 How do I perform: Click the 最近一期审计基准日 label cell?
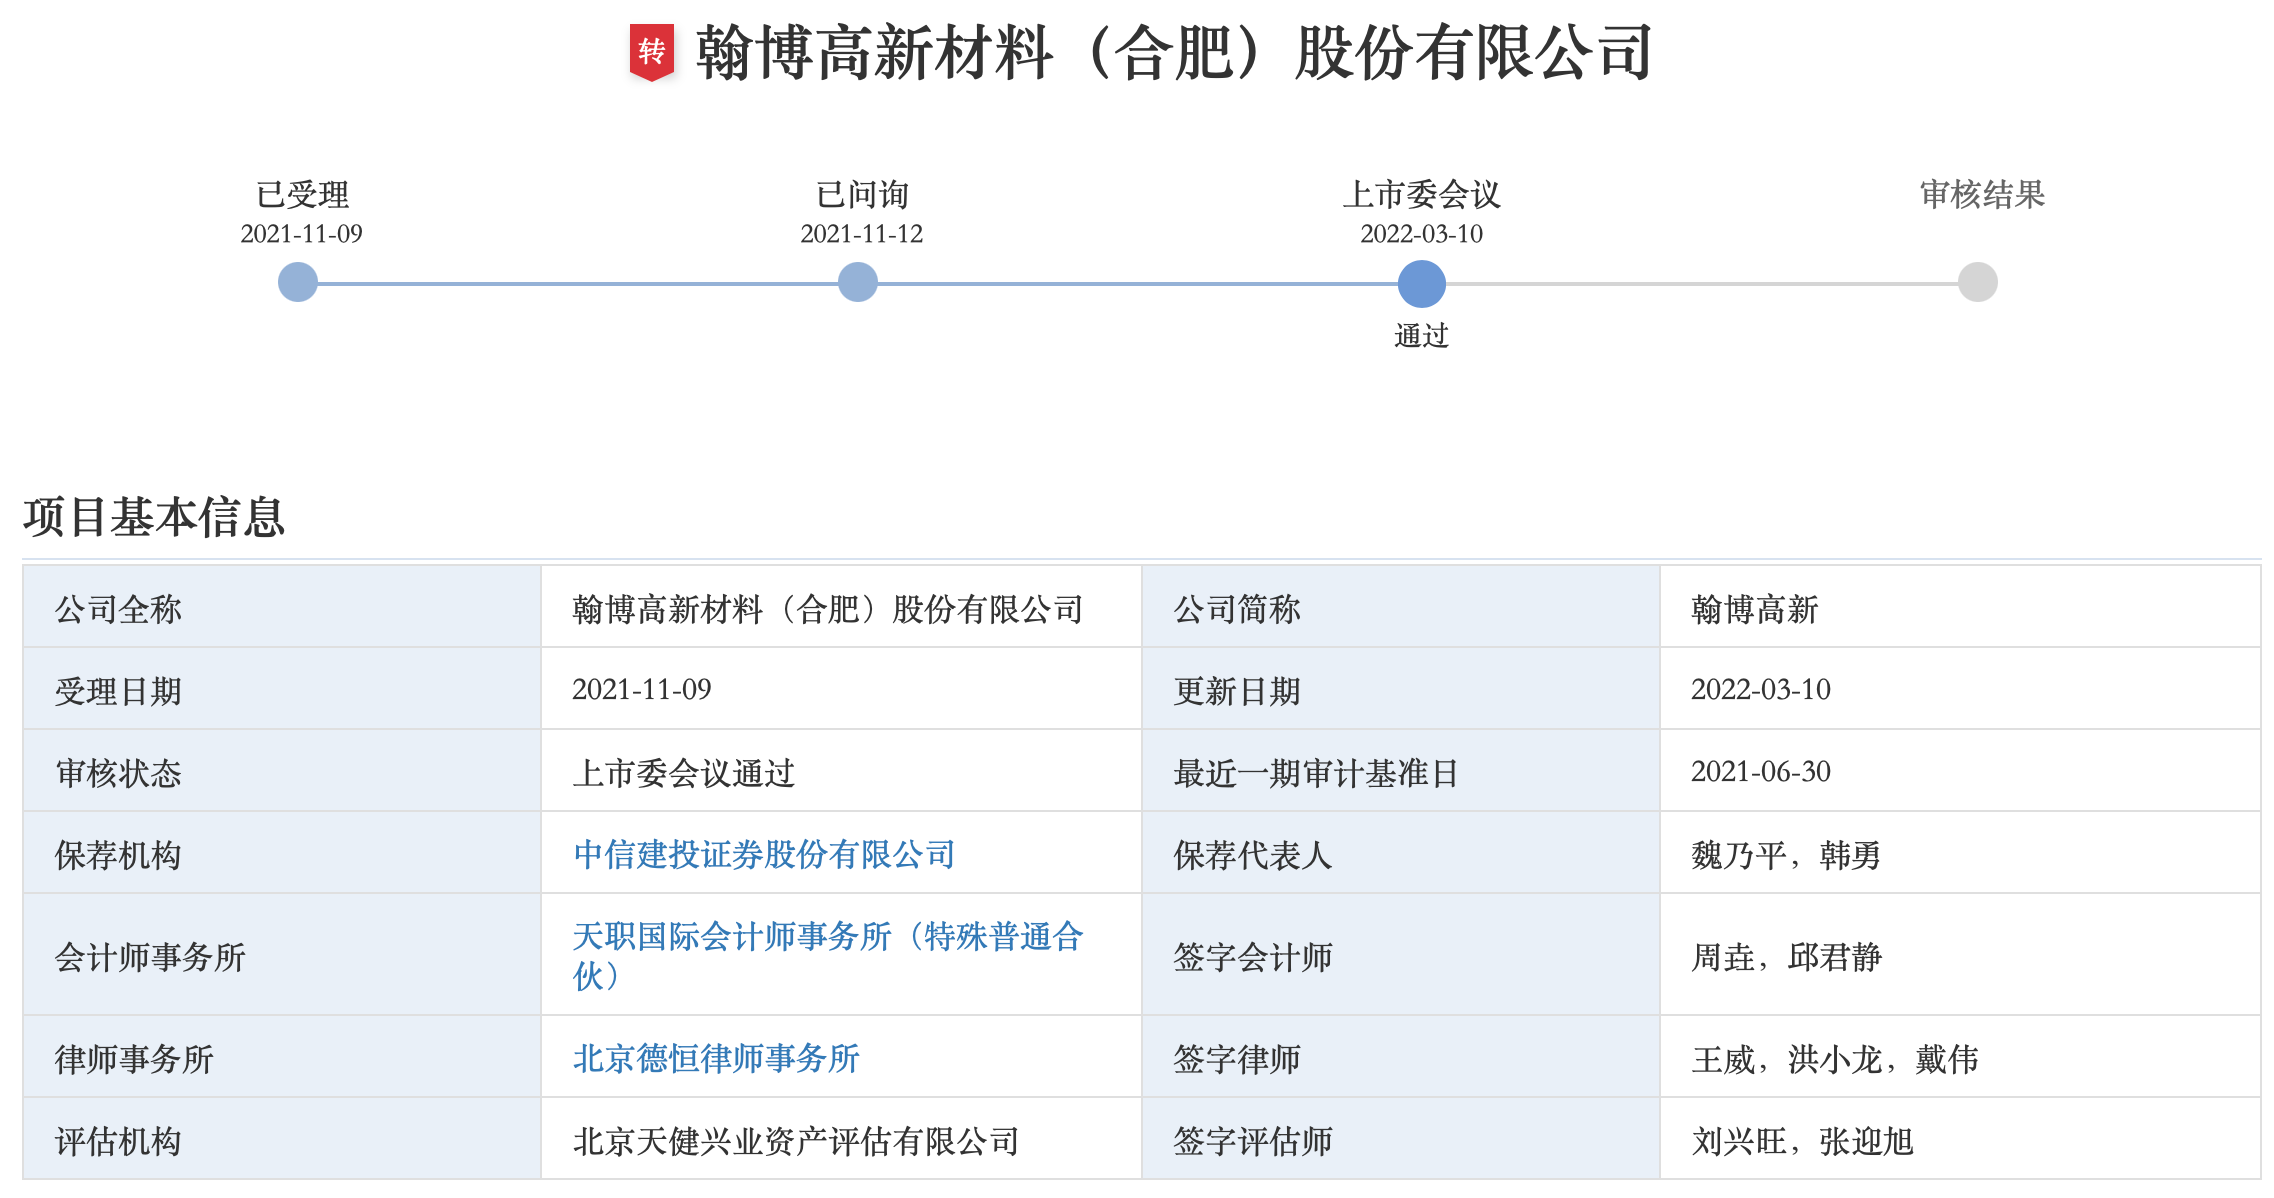pyautogui.click(x=1401, y=771)
